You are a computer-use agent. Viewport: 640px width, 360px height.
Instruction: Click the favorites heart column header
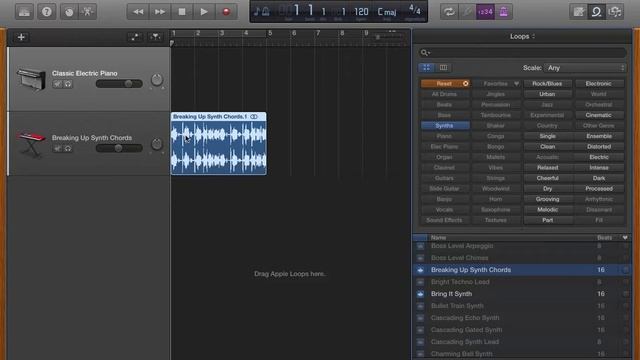(625, 238)
